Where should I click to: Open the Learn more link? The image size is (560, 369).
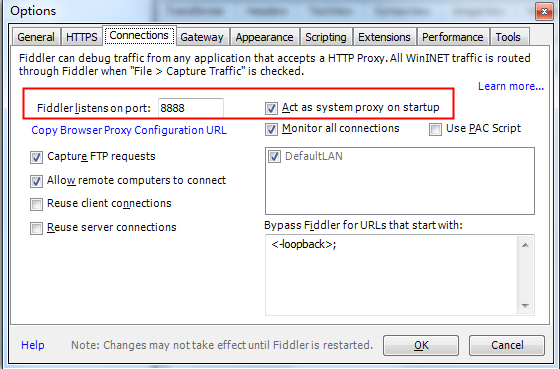coord(511,86)
